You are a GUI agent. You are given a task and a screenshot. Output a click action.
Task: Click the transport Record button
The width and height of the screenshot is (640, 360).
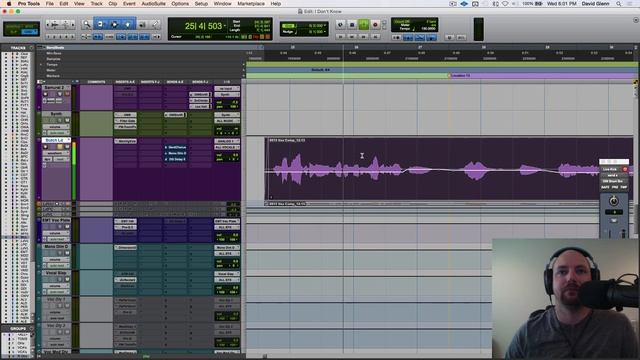point(375,25)
